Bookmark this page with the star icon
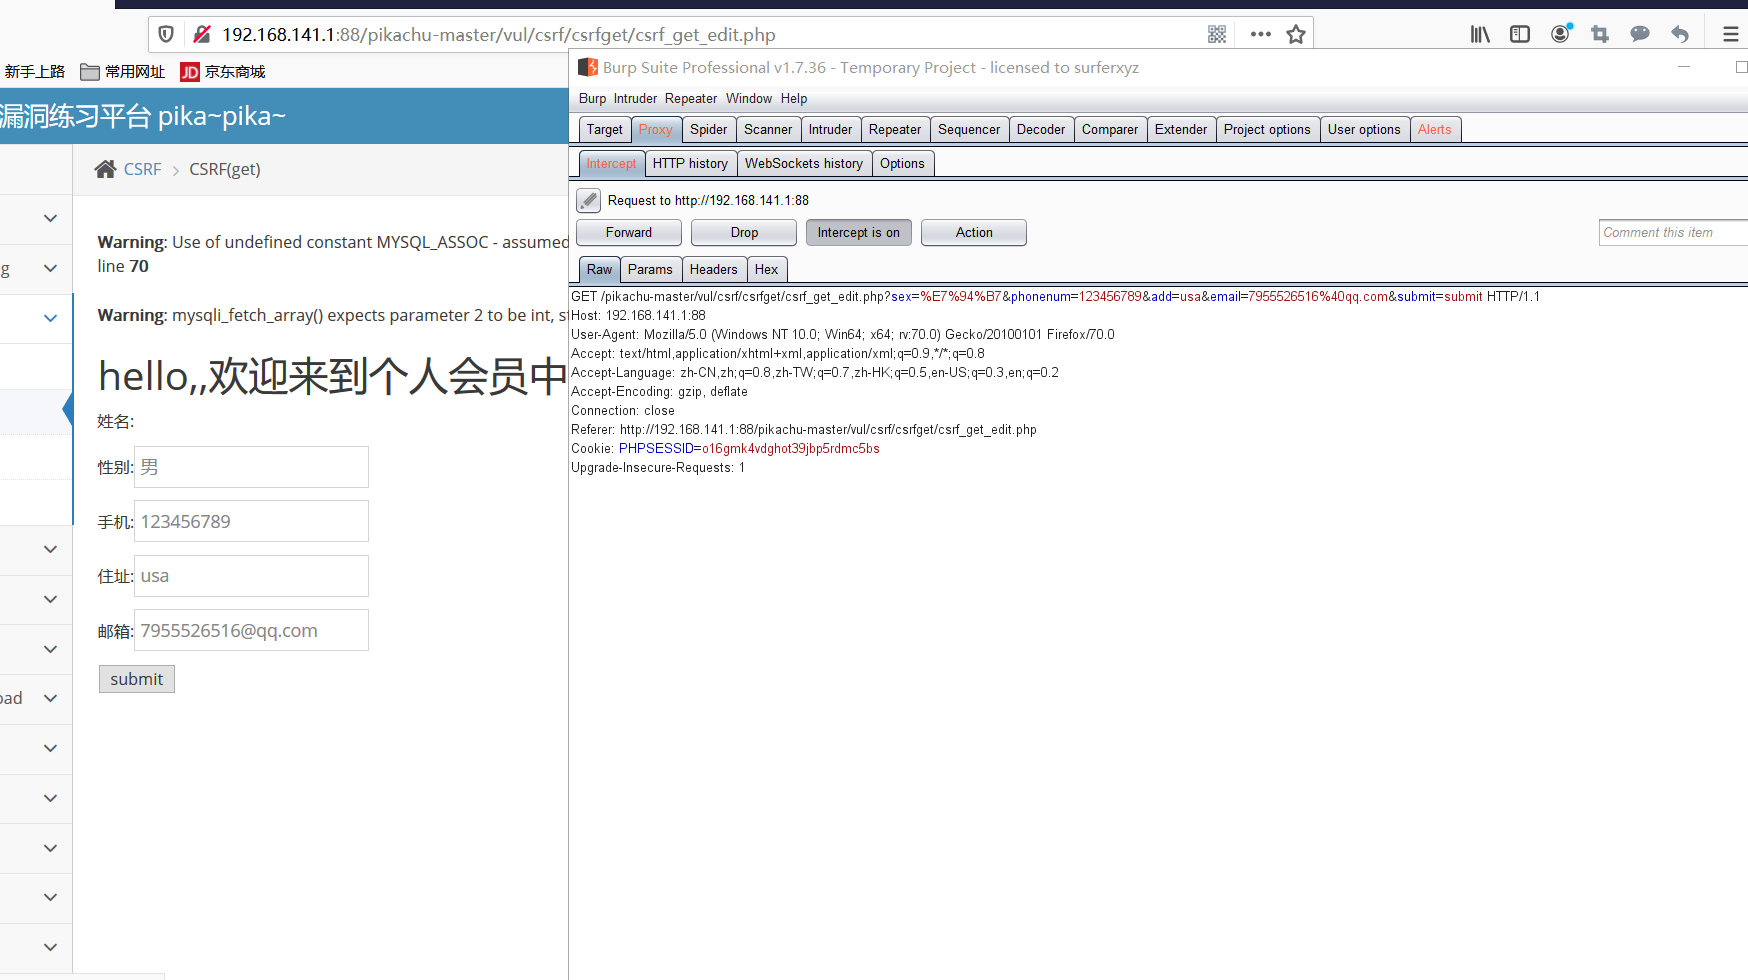Screen dimensions: 1748x980 pos(1296,35)
